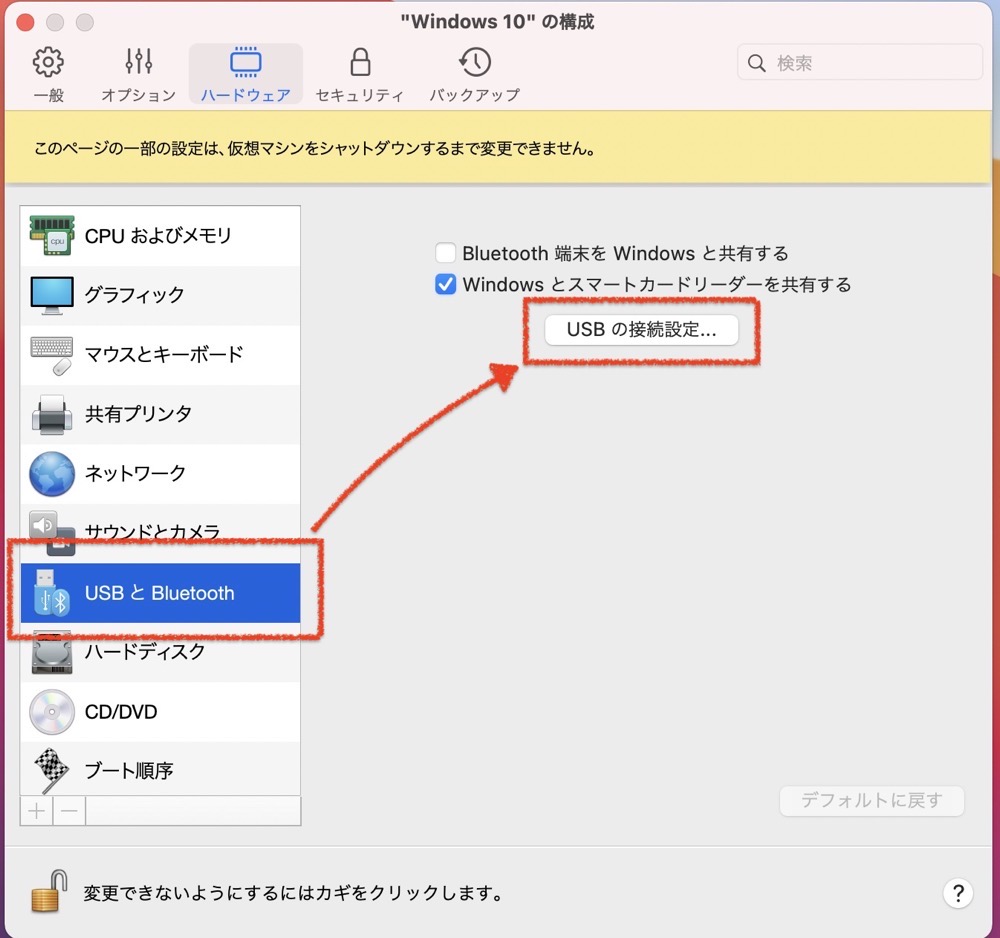The width and height of the screenshot is (1000, 938).
Task: Click the デフォルトに戻す button
Action: point(872,800)
